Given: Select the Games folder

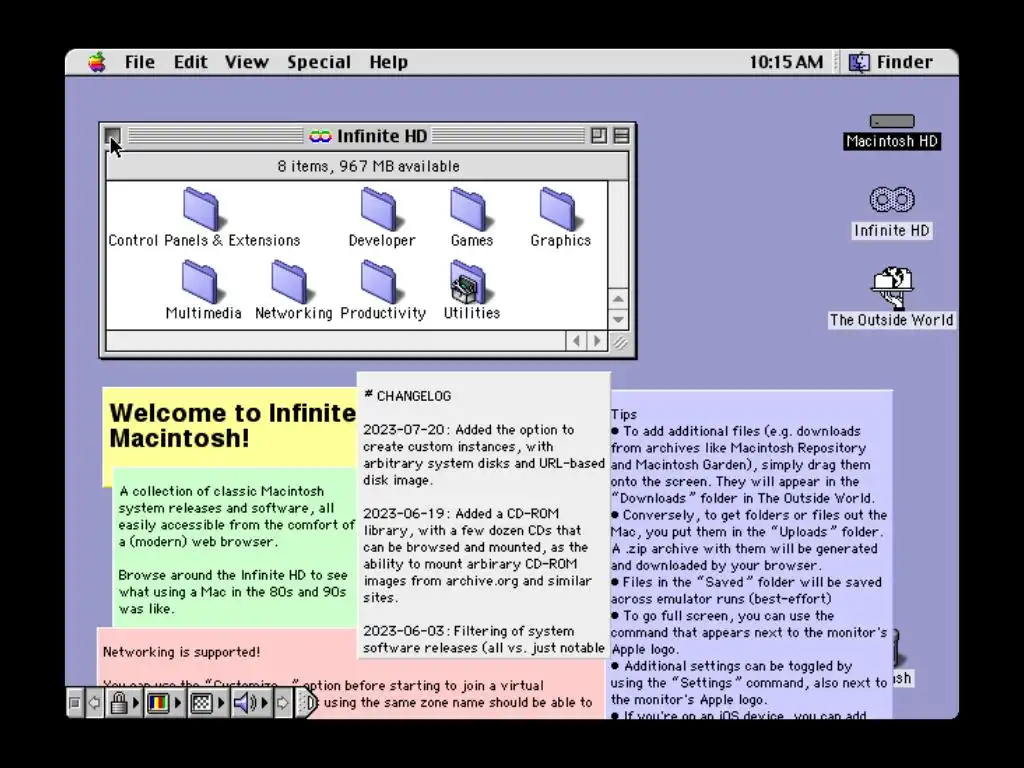Looking at the screenshot, I should (471, 219).
